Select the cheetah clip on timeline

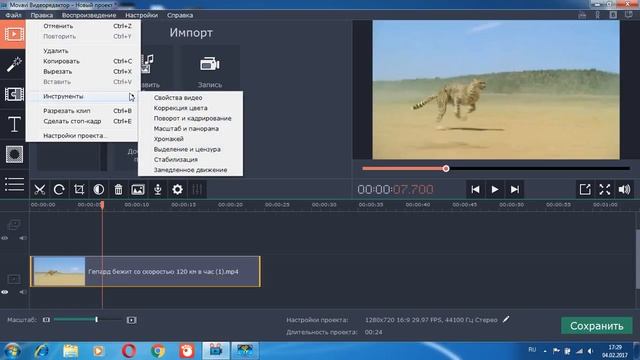145,271
